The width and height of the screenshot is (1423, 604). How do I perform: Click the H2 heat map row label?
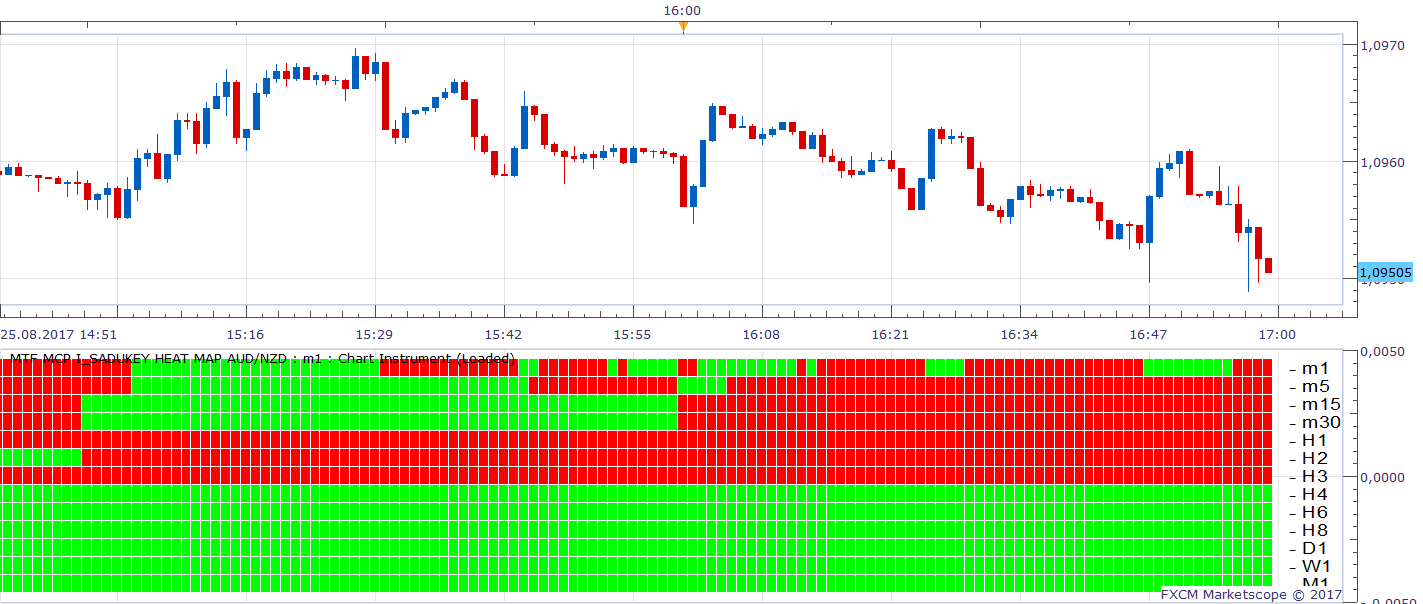click(x=1314, y=459)
